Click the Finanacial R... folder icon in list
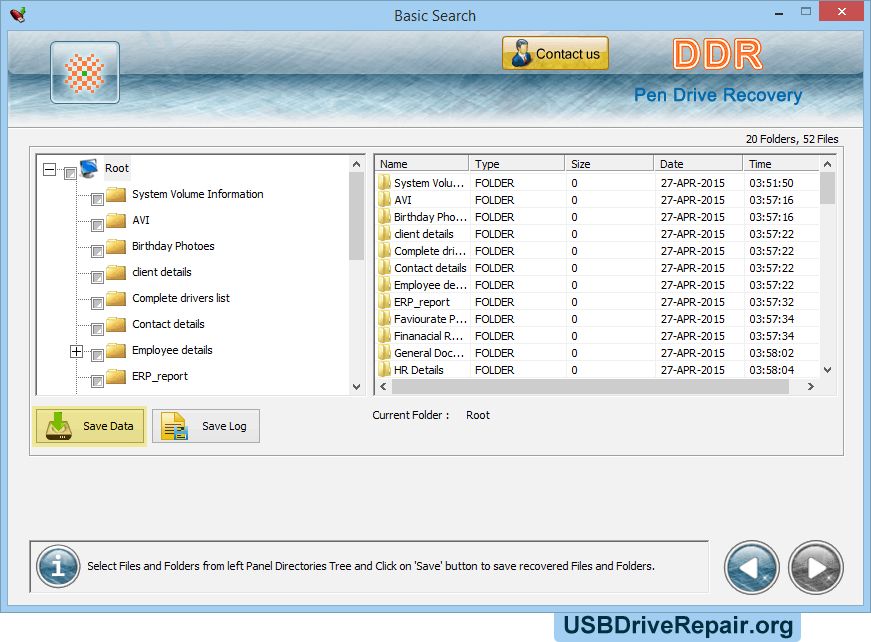Screen dimensions: 871x642 point(384,335)
